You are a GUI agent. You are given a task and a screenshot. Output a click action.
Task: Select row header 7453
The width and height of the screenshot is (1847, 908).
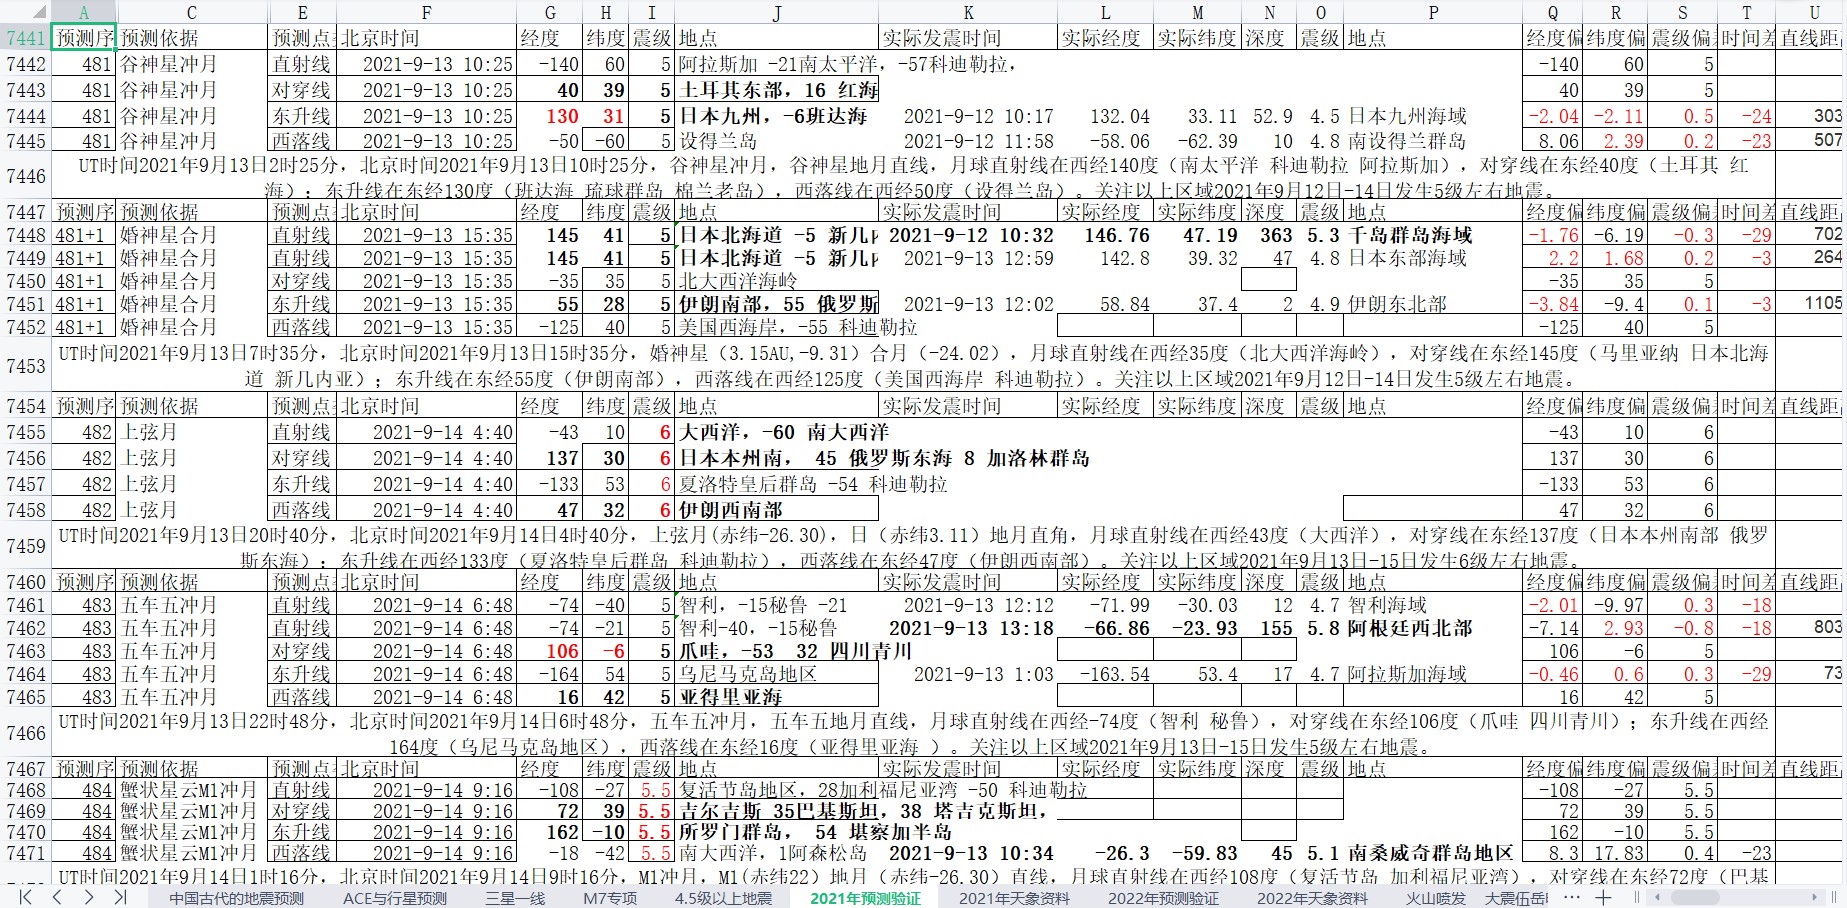(25, 366)
